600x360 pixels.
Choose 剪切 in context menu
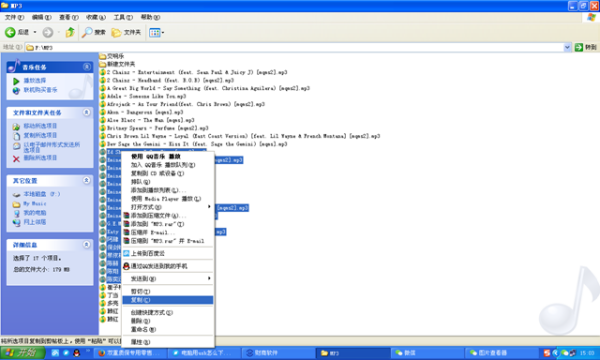pos(168,292)
